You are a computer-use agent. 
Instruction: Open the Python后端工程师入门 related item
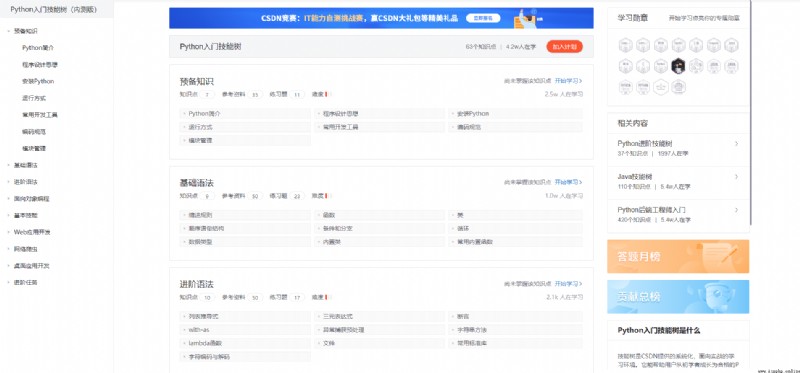[678, 215]
